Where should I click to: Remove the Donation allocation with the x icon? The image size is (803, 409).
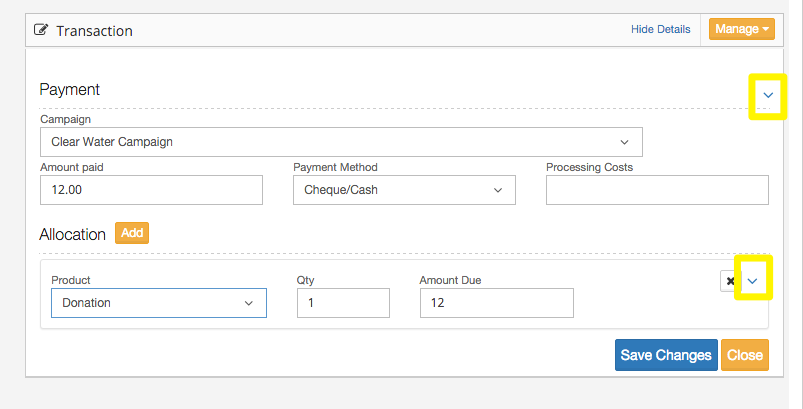pyautogui.click(x=728, y=282)
